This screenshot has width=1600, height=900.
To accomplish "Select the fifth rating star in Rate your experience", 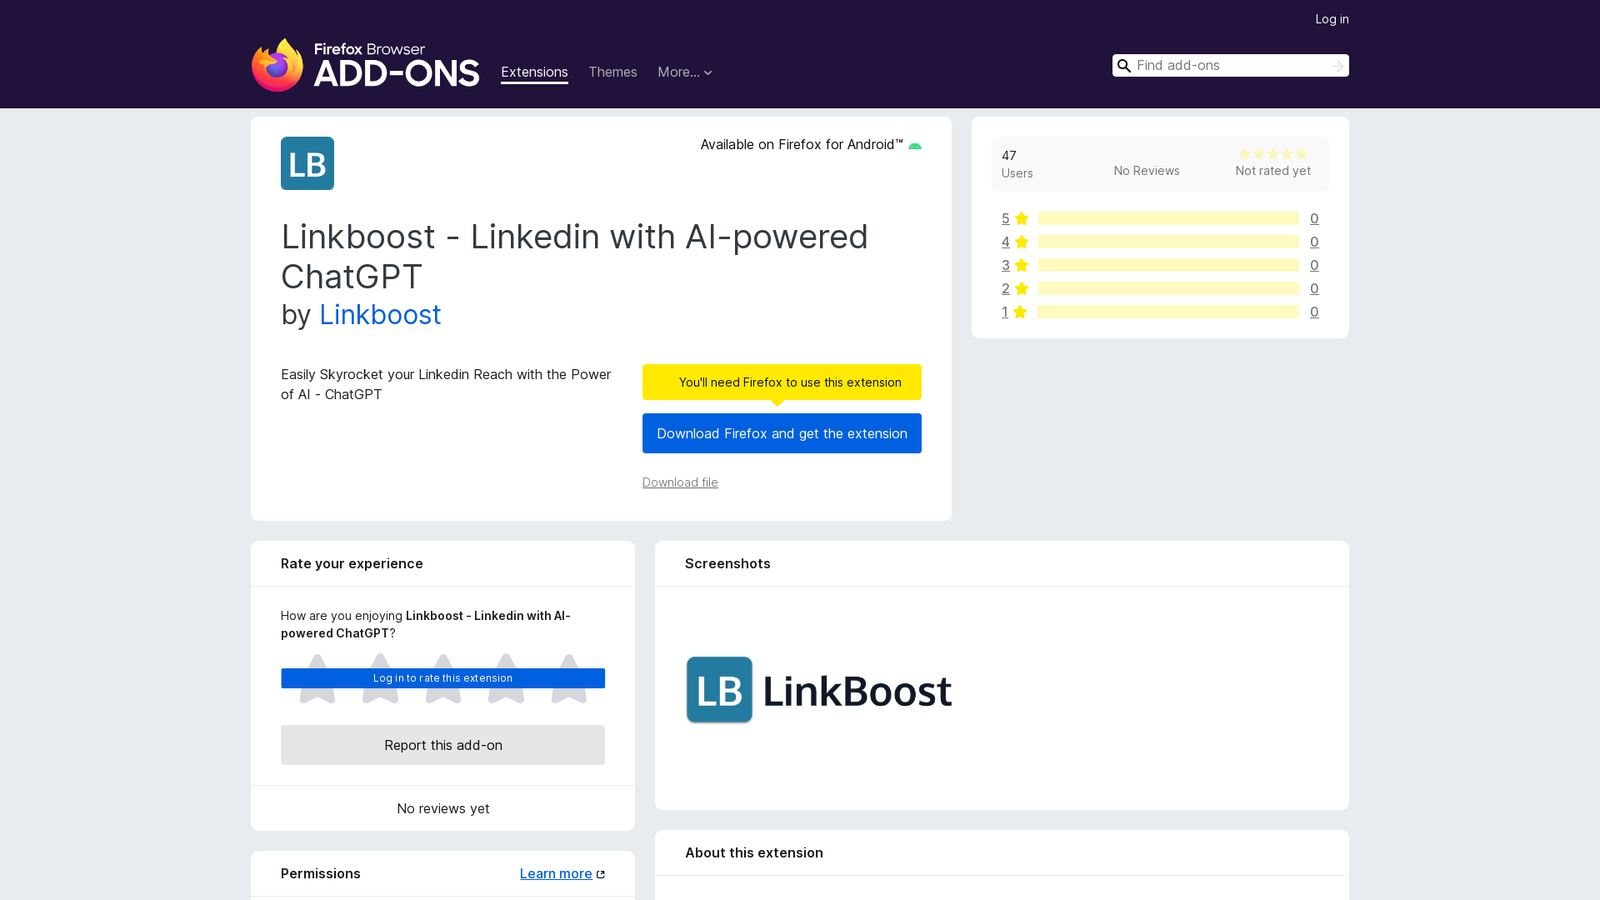I will tap(569, 678).
